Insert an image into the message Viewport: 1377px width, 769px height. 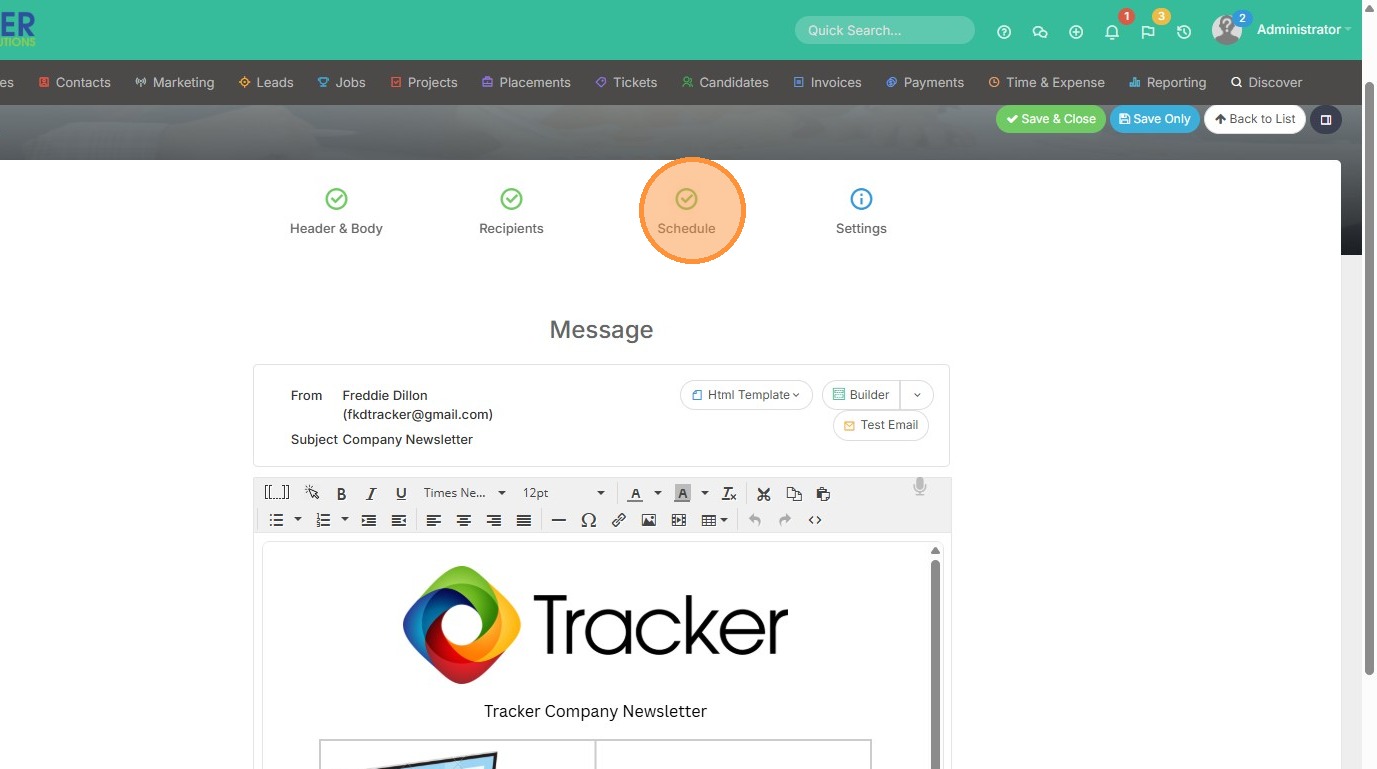click(649, 520)
